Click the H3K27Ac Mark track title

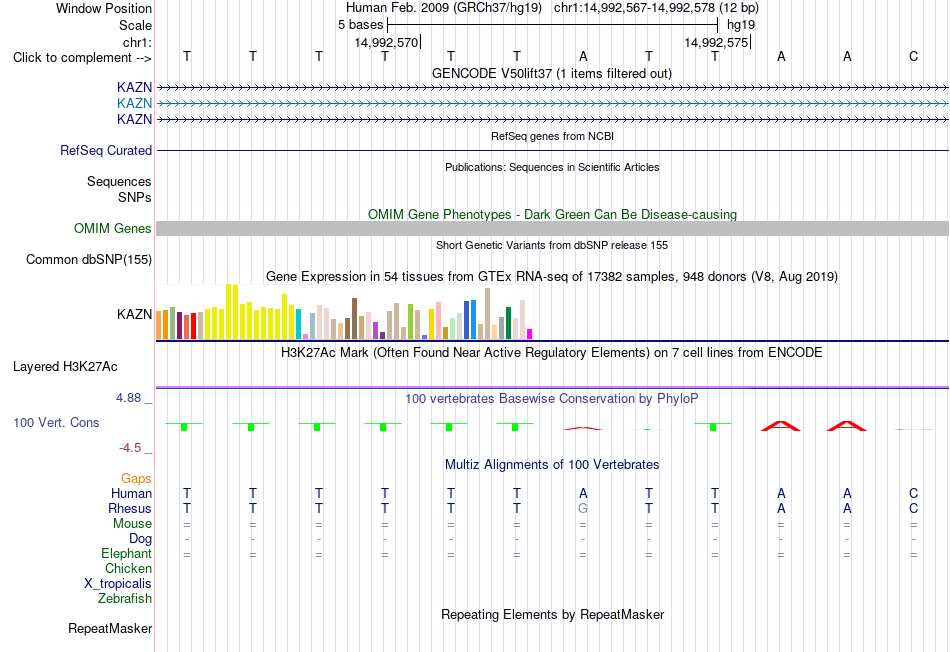(x=551, y=353)
